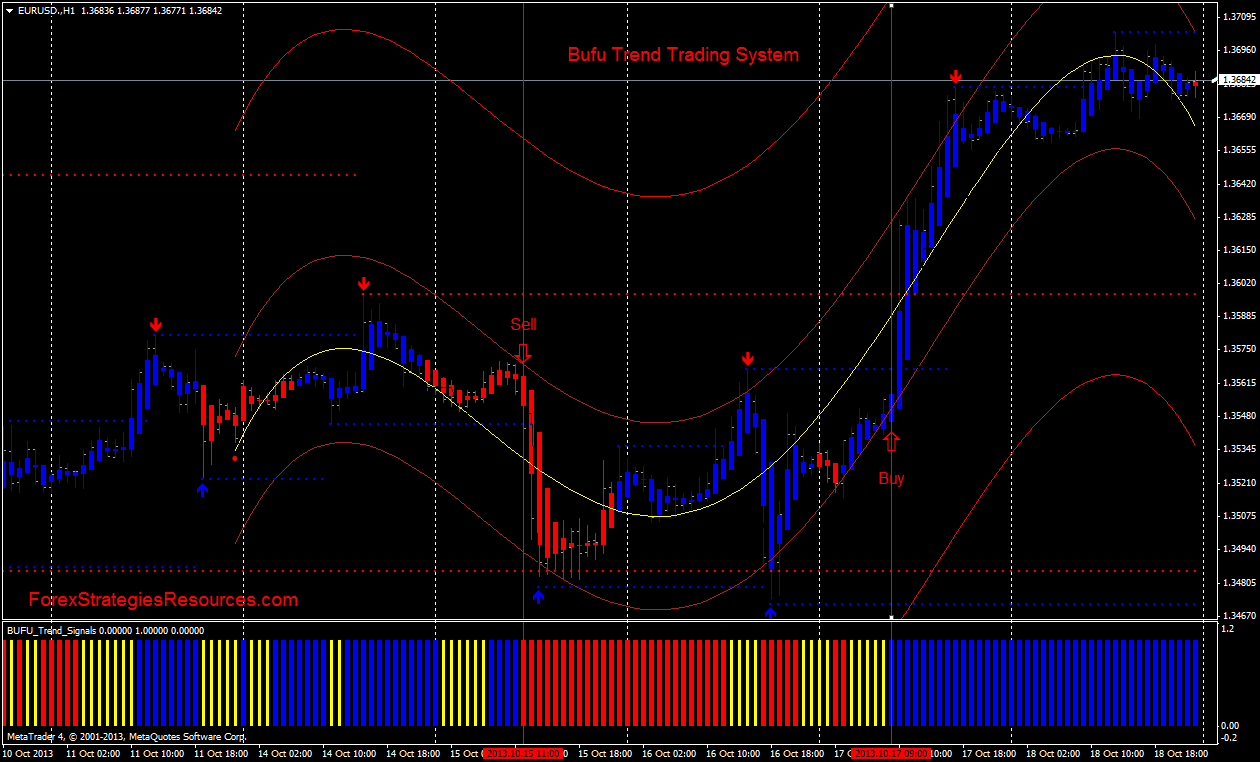This screenshot has height=762, width=1260.
Task: Select the Buy text label
Action: click(x=891, y=478)
